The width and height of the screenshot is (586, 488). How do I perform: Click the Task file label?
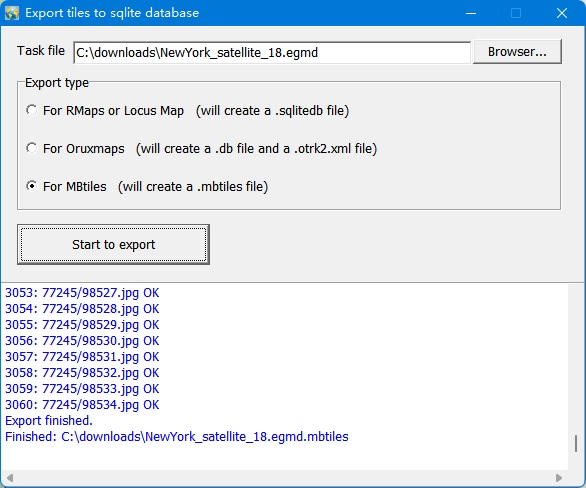(41, 50)
